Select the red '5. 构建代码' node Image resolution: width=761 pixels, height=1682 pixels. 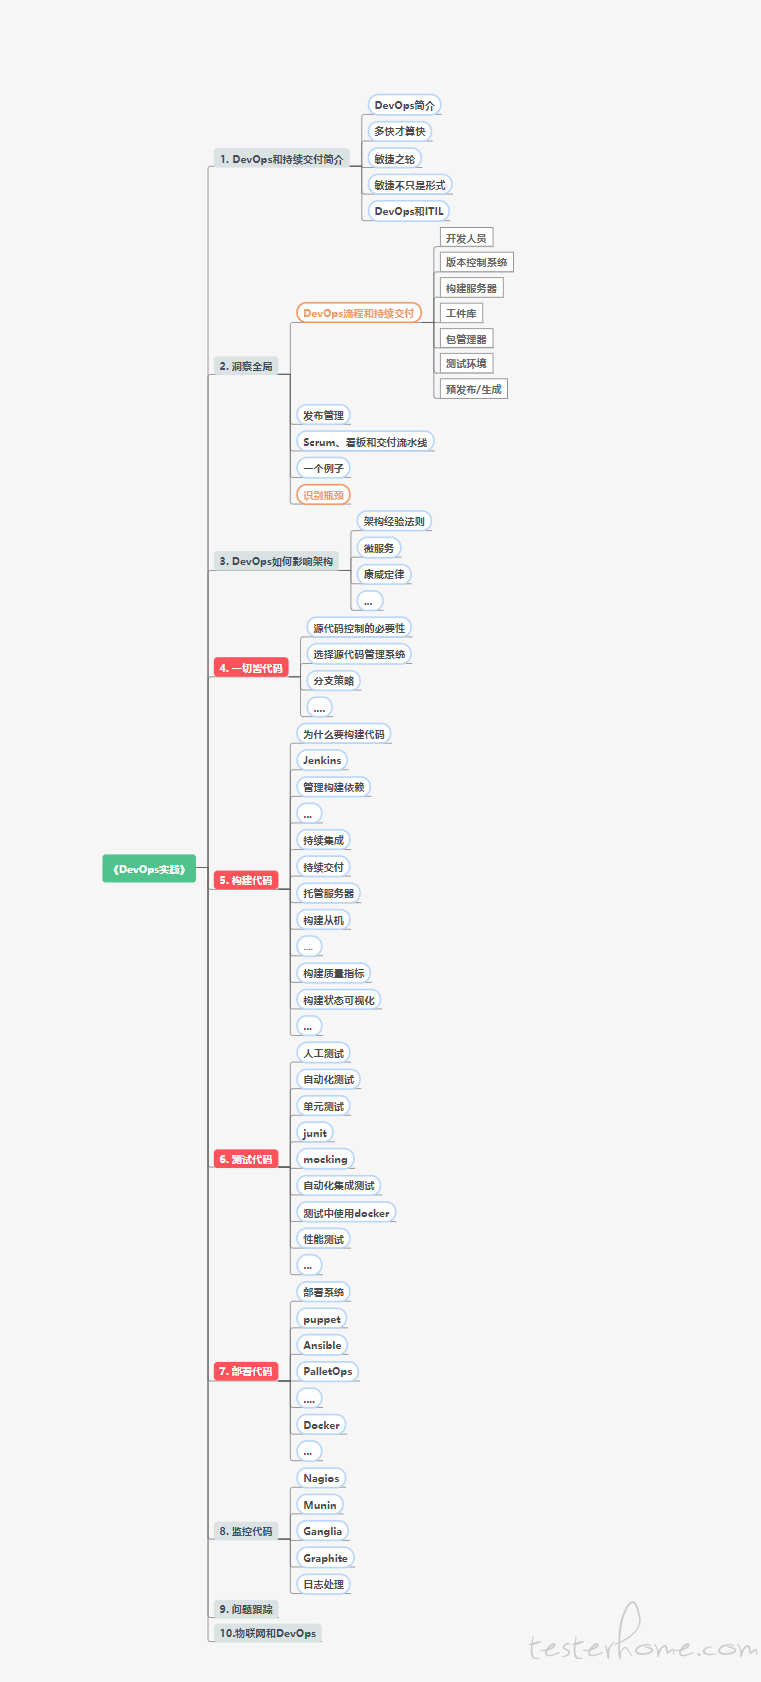point(245,880)
